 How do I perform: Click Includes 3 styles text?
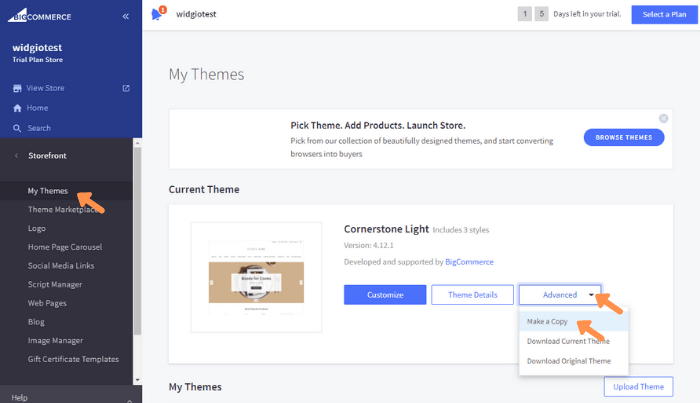click(x=461, y=230)
